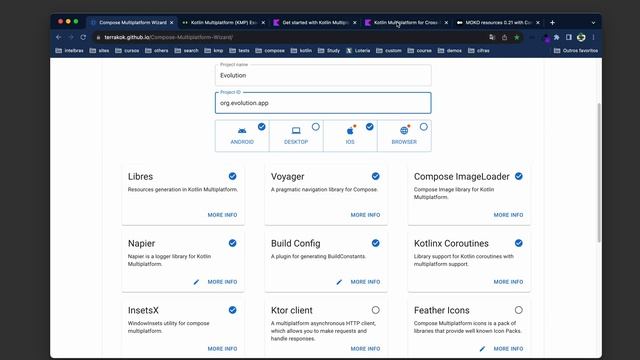Screen dimensions: 640x360
Task: Click the browser address bar URL
Action: coord(168,37)
